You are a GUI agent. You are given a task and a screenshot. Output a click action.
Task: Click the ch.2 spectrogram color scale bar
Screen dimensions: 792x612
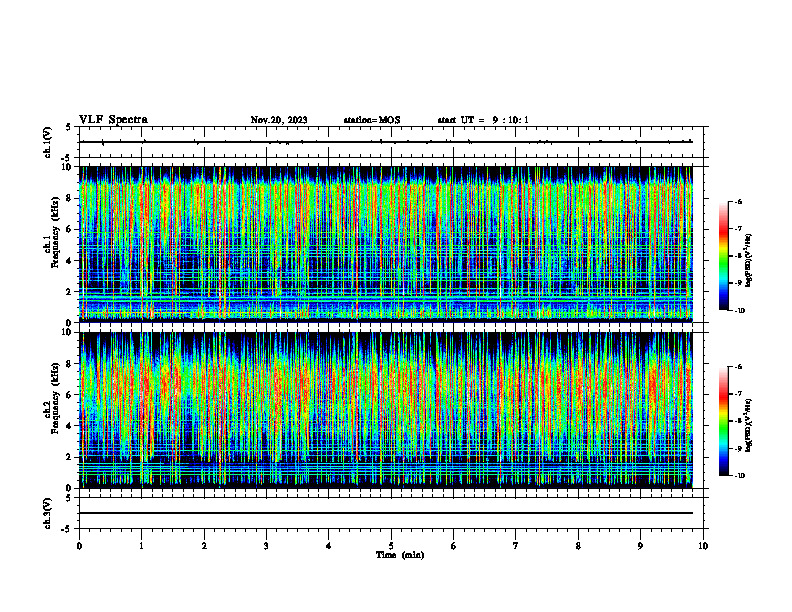[x=723, y=421]
